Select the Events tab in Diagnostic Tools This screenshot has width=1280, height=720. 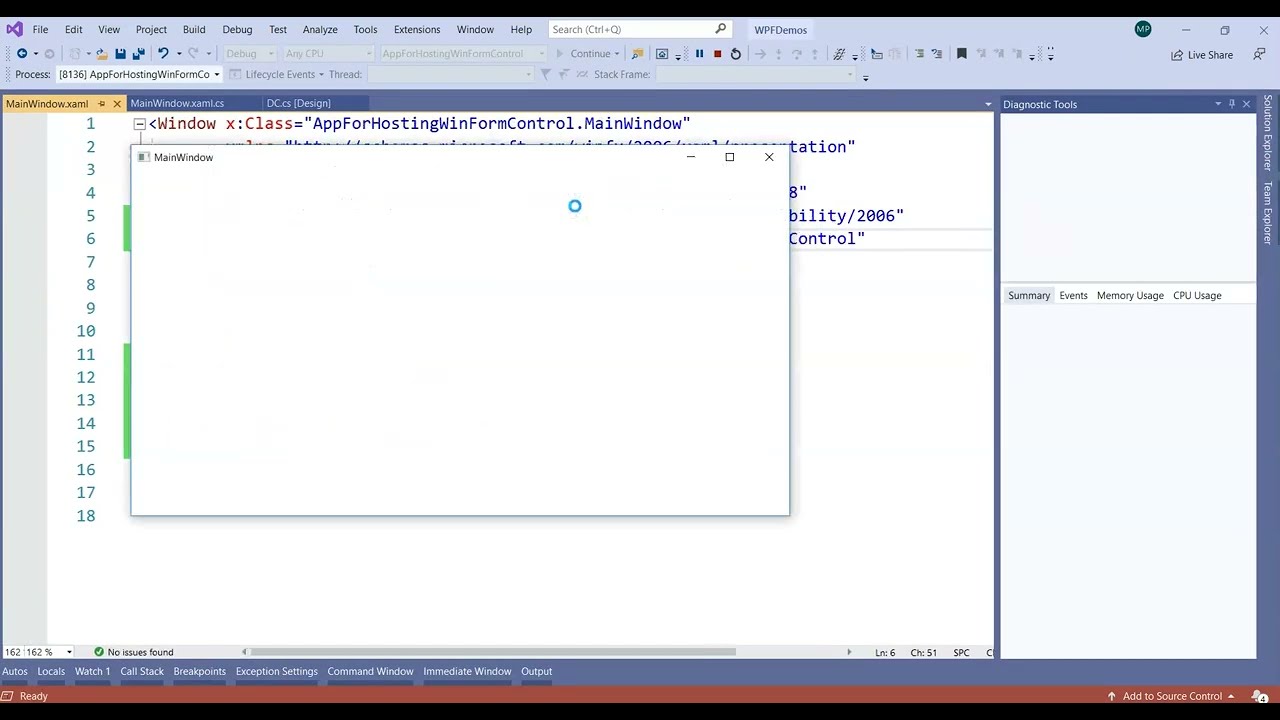tap(1073, 296)
